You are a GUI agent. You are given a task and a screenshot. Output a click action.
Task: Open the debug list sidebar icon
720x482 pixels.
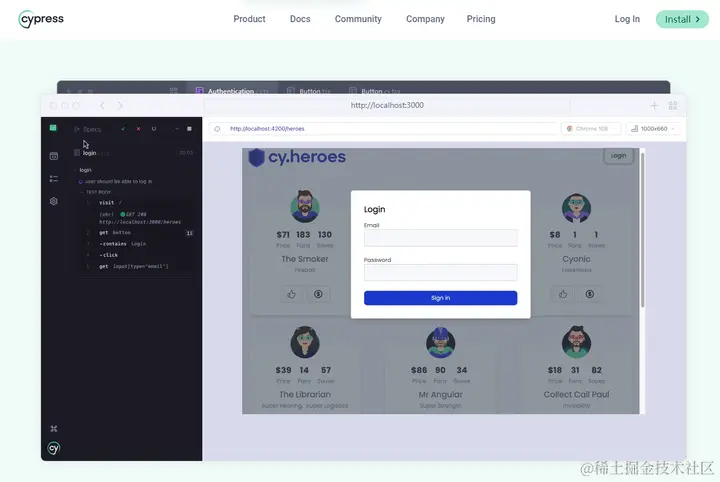click(x=54, y=179)
